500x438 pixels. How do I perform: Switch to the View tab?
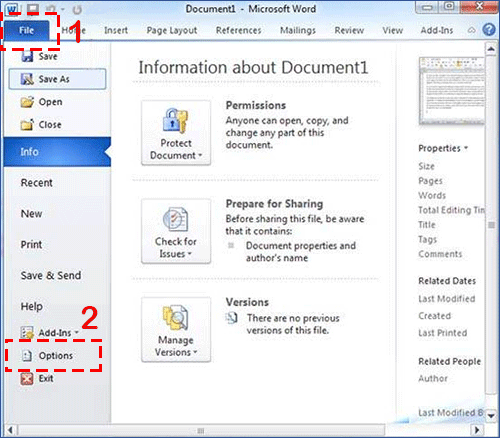coord(392,30)
